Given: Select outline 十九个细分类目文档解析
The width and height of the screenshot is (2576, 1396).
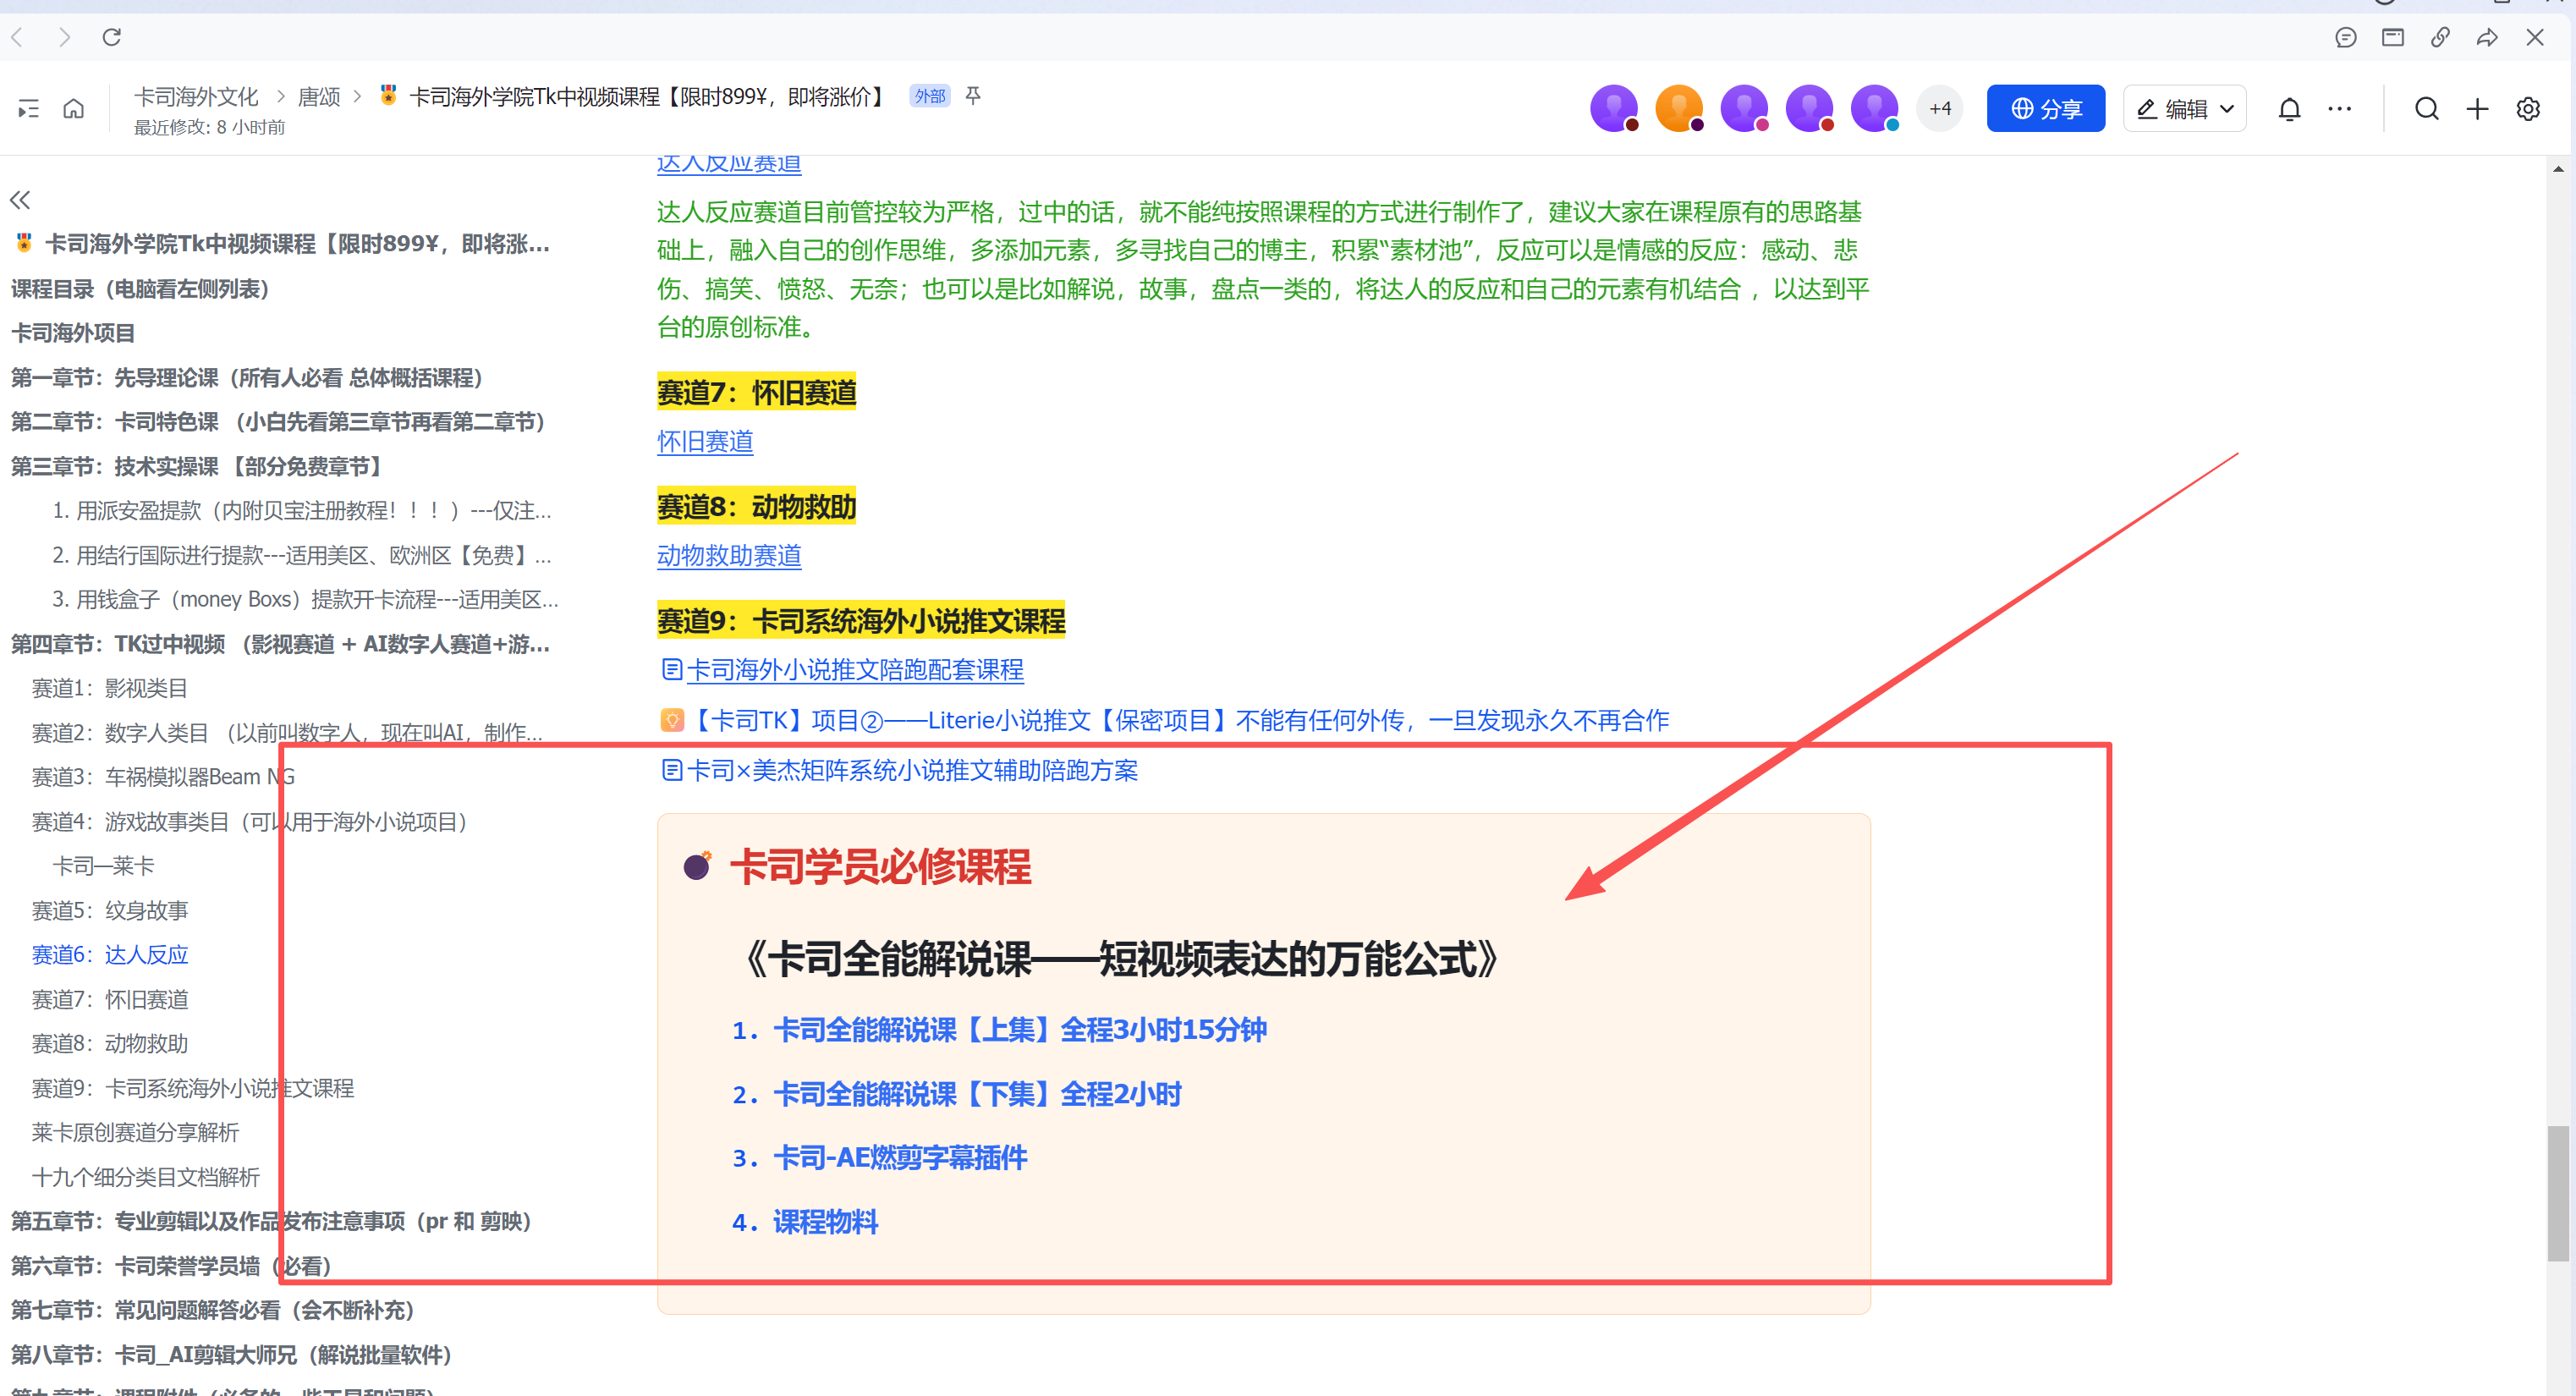Looking at the screenshot, I should pyautogui.click(x=145, y=1177).
